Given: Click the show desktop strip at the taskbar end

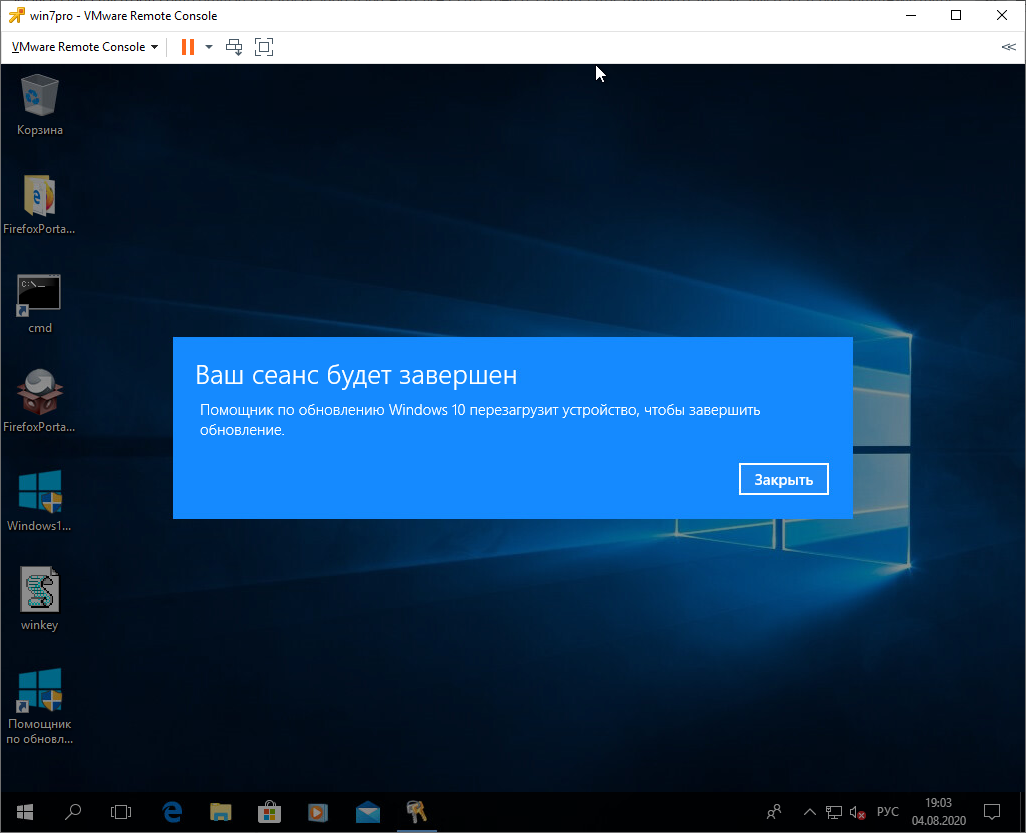Looking at the screenshot, I should pyautogui.click(x=1022, y=812).
